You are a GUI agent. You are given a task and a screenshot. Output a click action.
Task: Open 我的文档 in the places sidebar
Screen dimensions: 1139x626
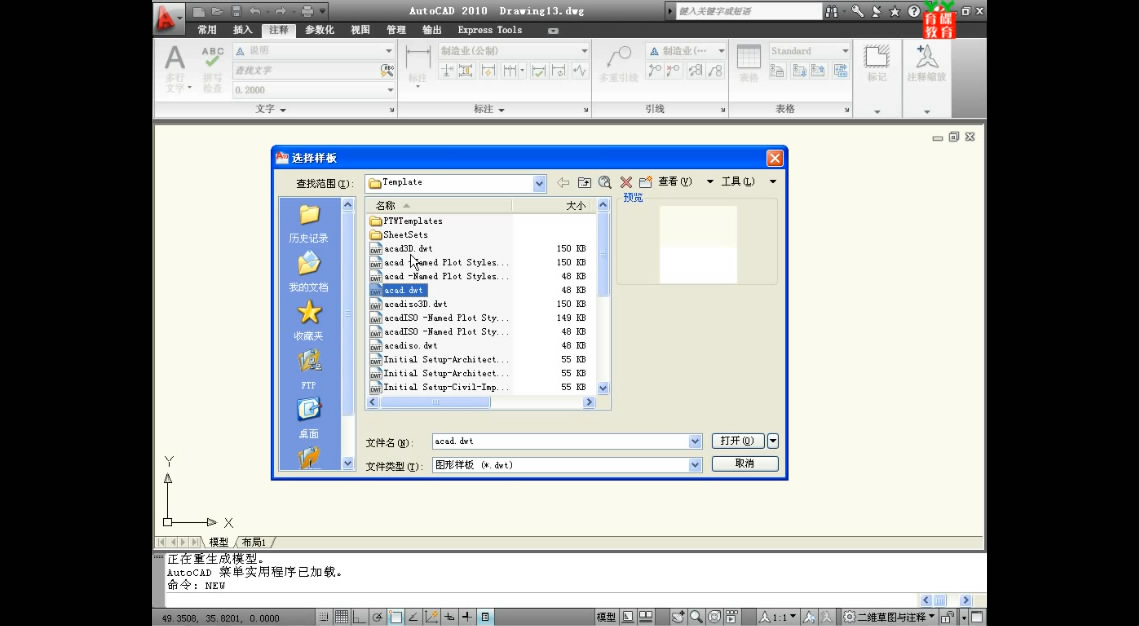click(309, 272)
